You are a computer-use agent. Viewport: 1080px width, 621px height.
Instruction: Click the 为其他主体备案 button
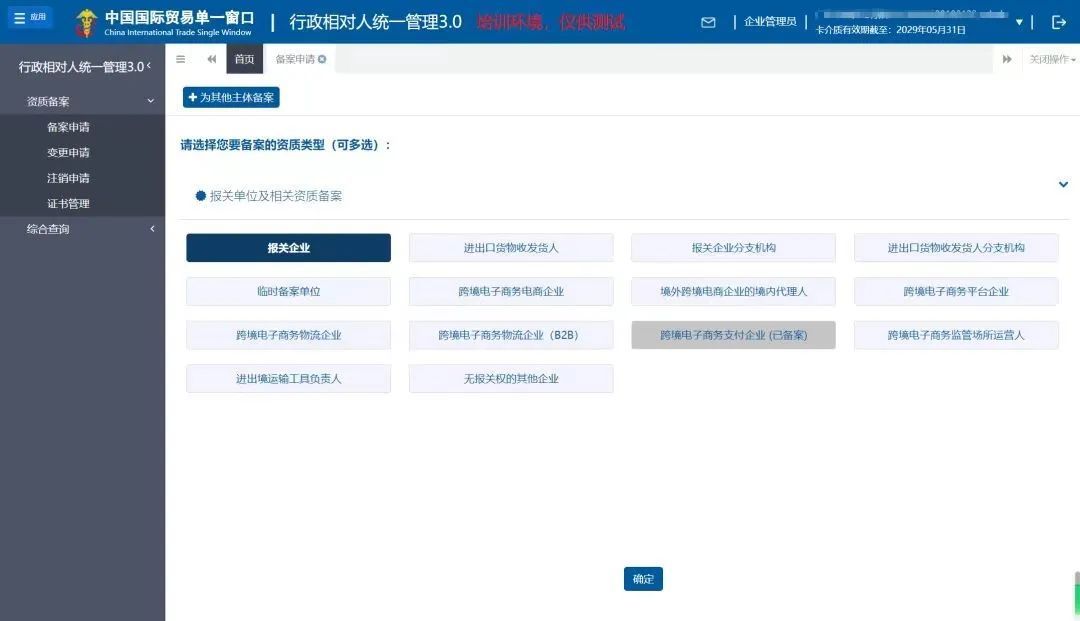[231, 98]
